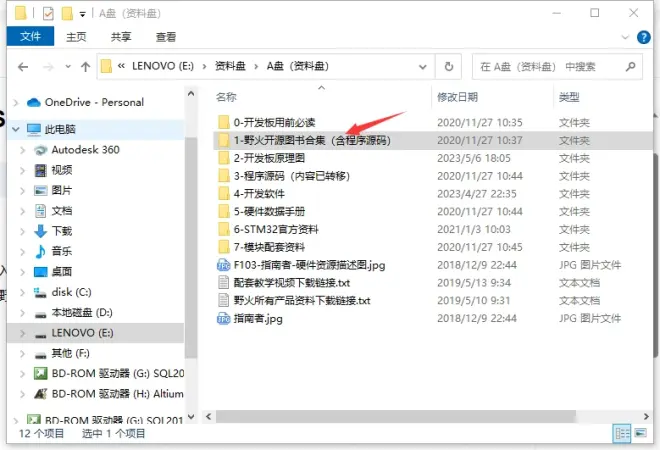Click the file list horizontal scrollbar
Image resolution: width=660 pixels, height=450 pixels.
[396, 416]
